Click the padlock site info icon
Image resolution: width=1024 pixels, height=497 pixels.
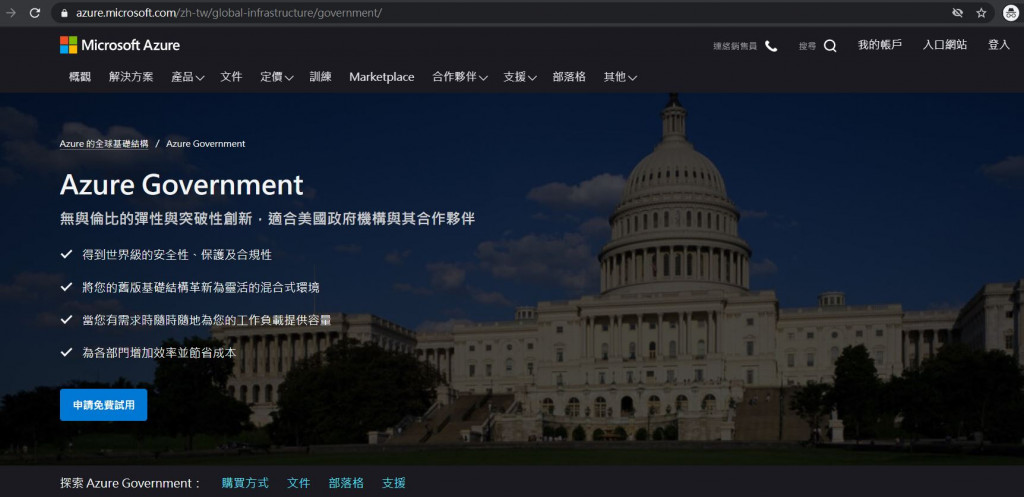click(64, 12)
